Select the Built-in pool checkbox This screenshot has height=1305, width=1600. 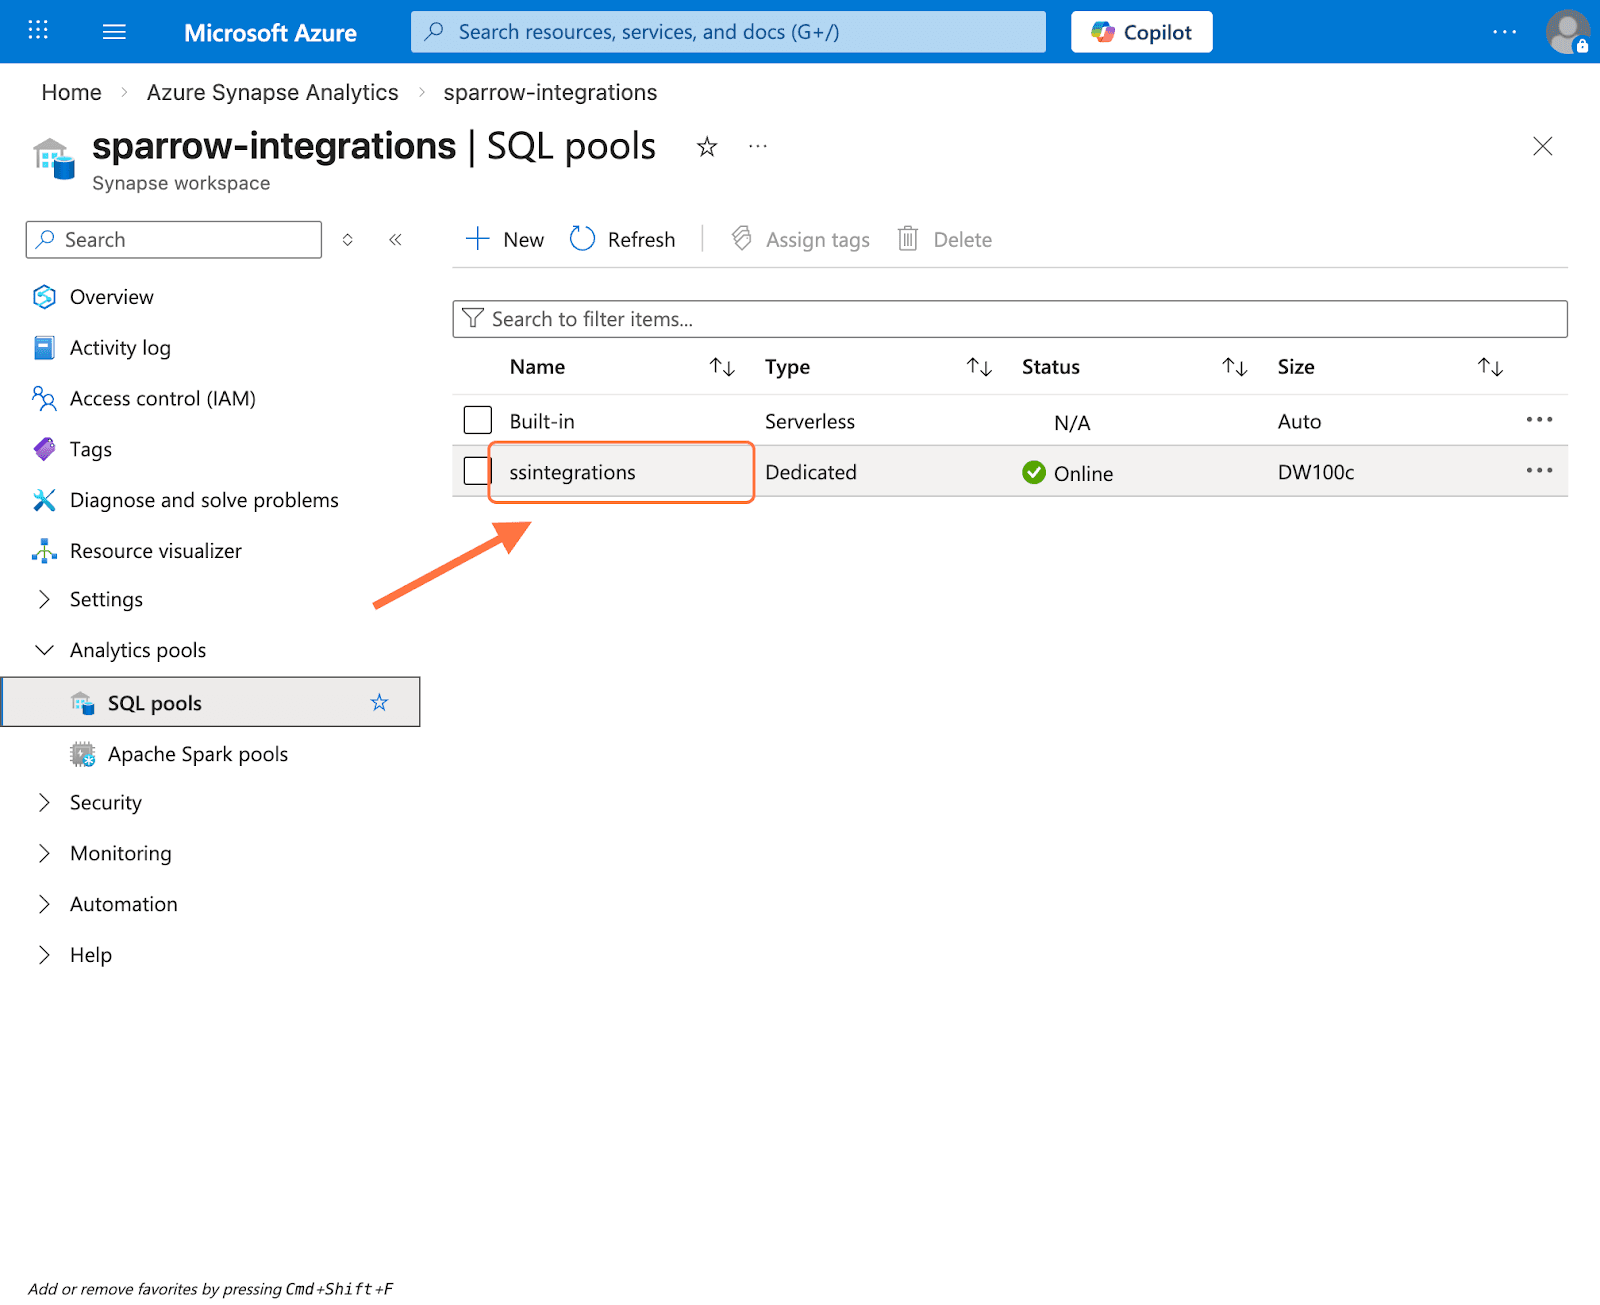478,420
